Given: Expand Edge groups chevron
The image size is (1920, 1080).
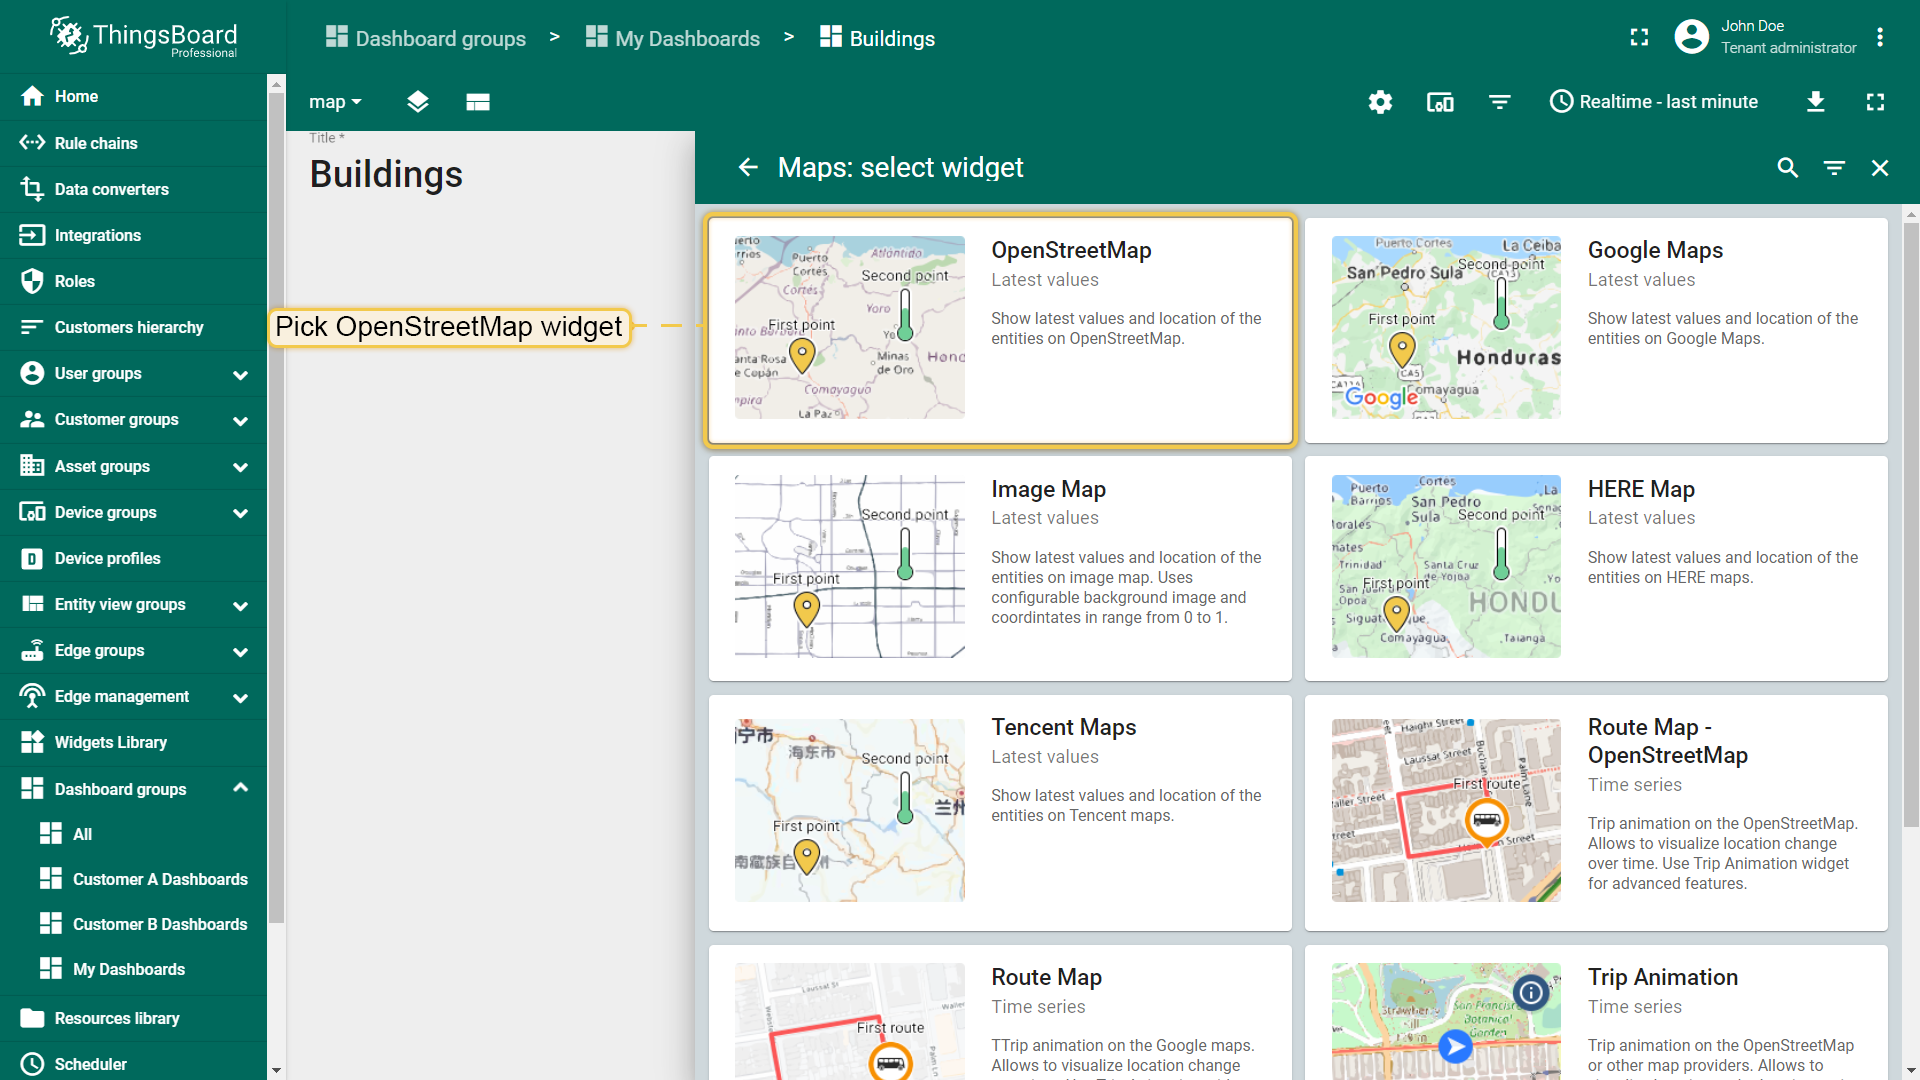Looking at the screenshot, I should 240,652.
